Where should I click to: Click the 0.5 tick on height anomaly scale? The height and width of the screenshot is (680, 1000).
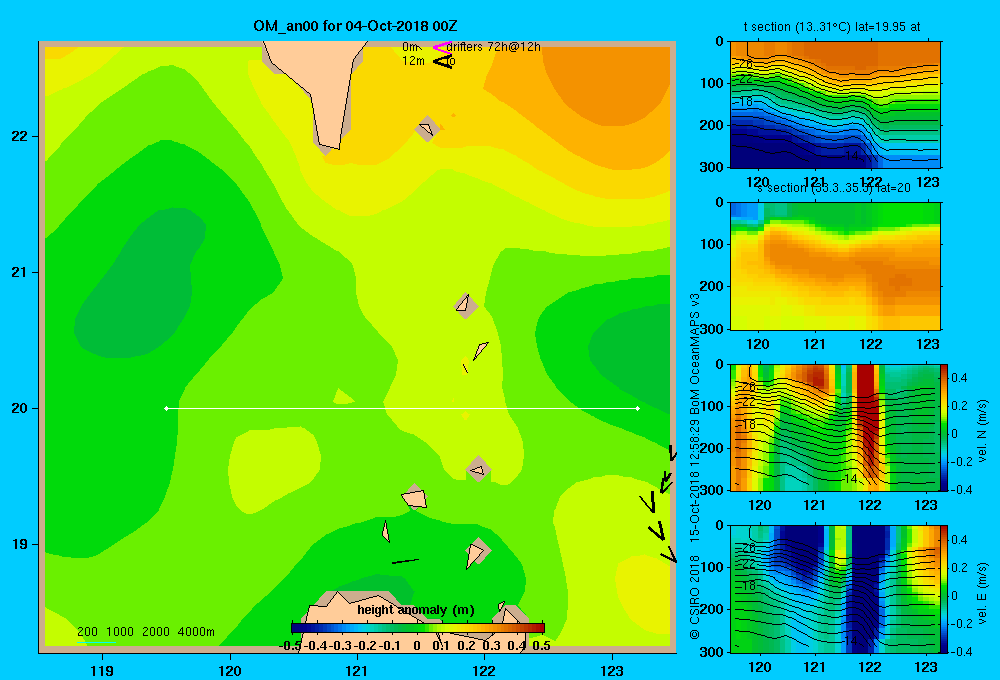tap(541, 646)
